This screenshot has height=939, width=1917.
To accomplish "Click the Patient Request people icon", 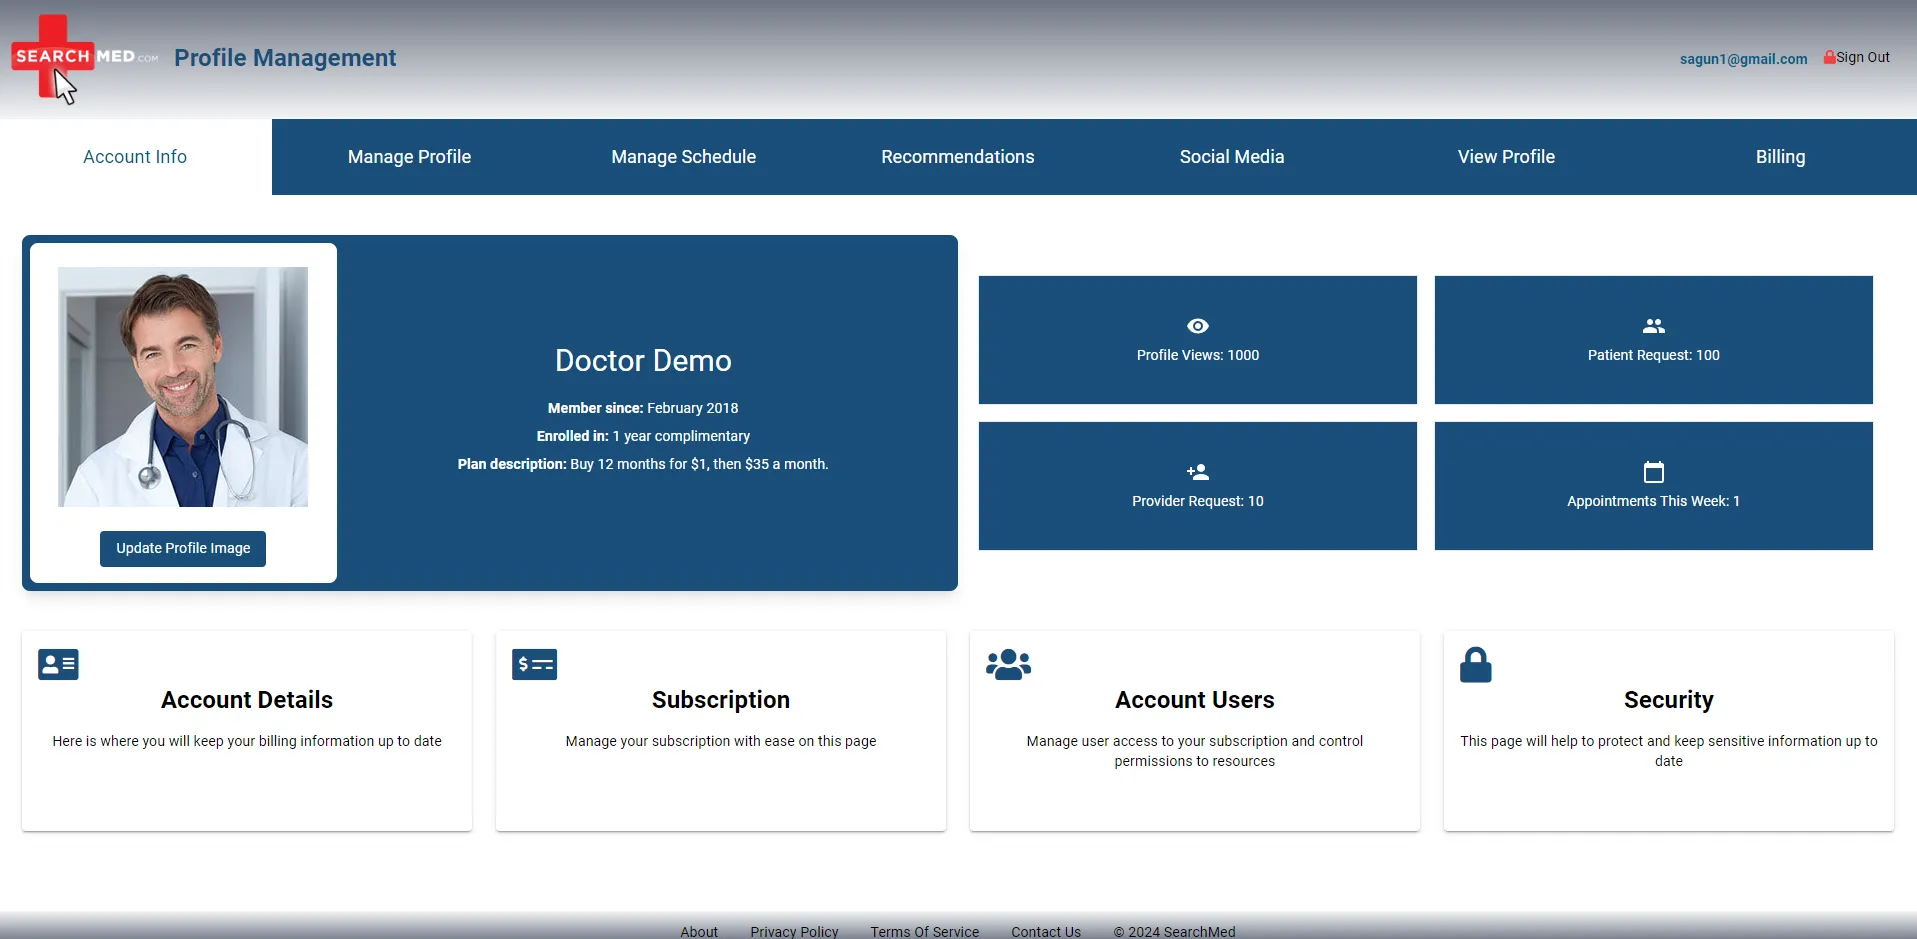I will (x=1653, y=326).
